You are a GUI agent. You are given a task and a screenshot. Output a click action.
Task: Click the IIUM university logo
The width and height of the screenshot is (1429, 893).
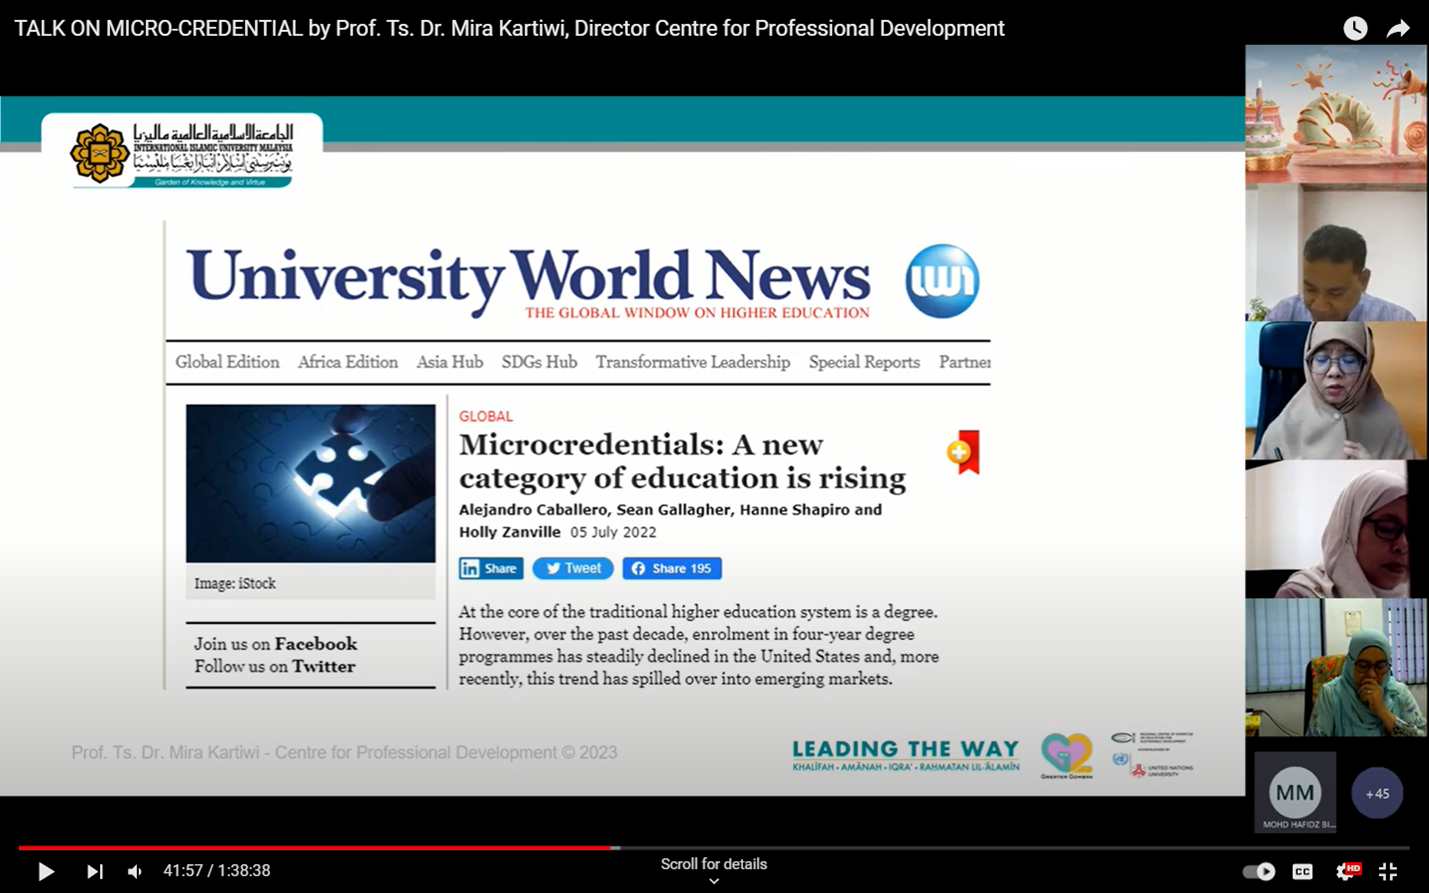click(x=182, y=154)
